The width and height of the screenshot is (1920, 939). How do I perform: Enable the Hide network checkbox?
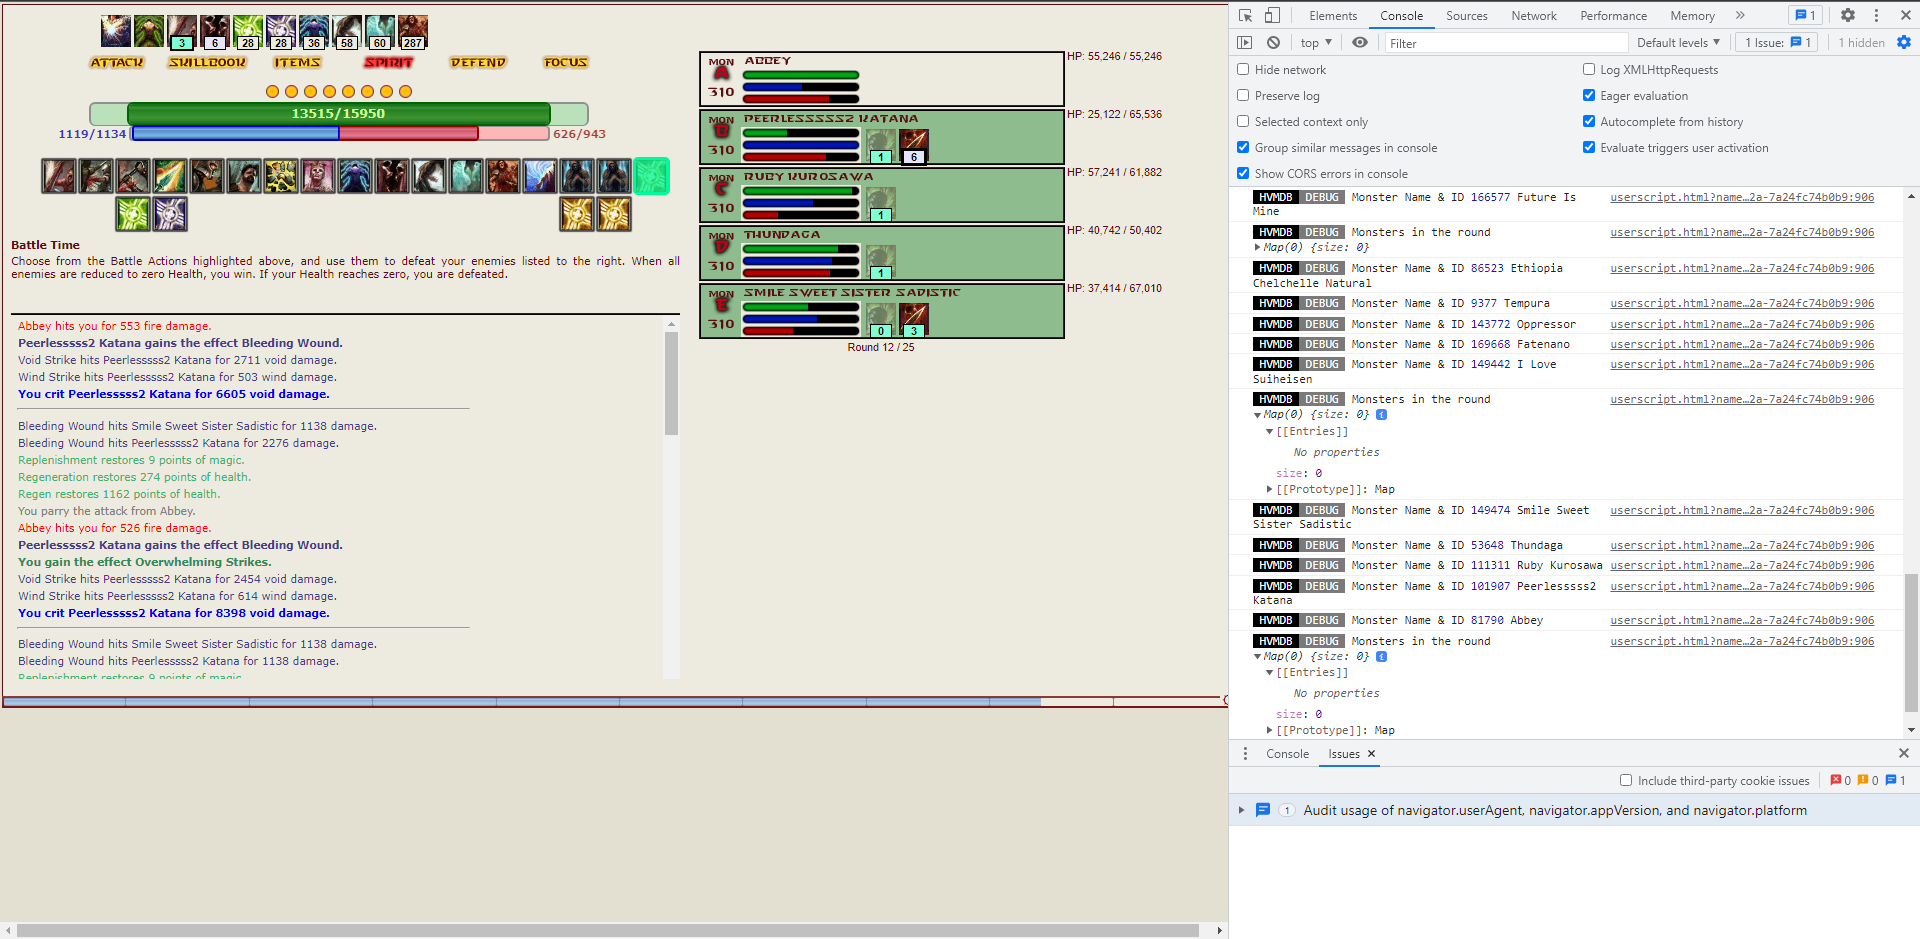pos(1243,69)
